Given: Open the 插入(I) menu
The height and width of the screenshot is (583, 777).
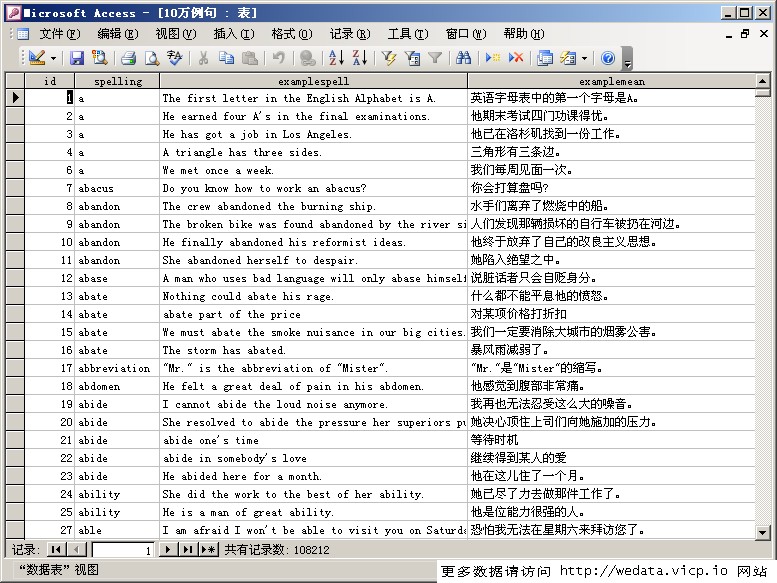Looking at the screenshot, I should 233,34.
